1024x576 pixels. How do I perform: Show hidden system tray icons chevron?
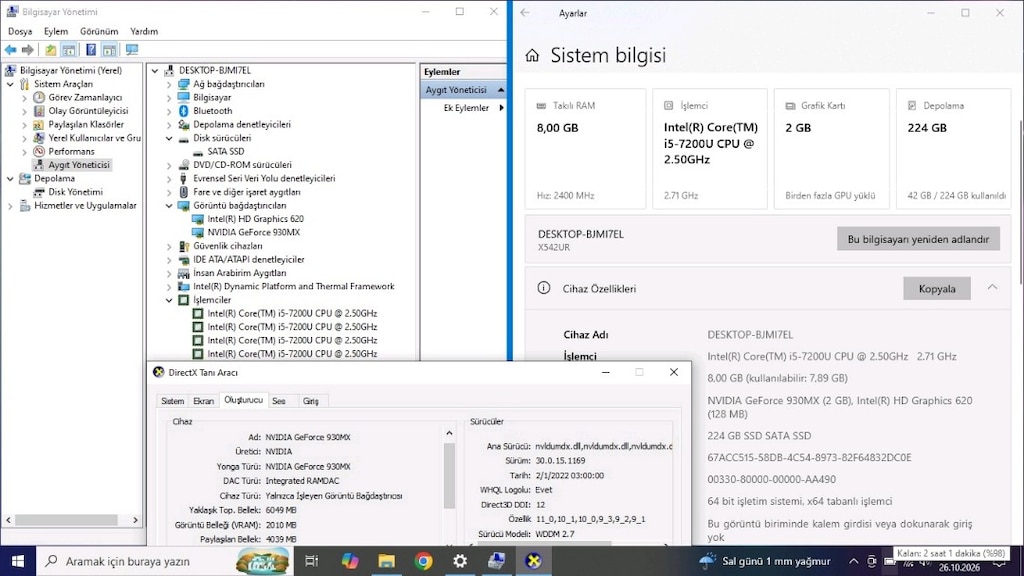(853, 561)
